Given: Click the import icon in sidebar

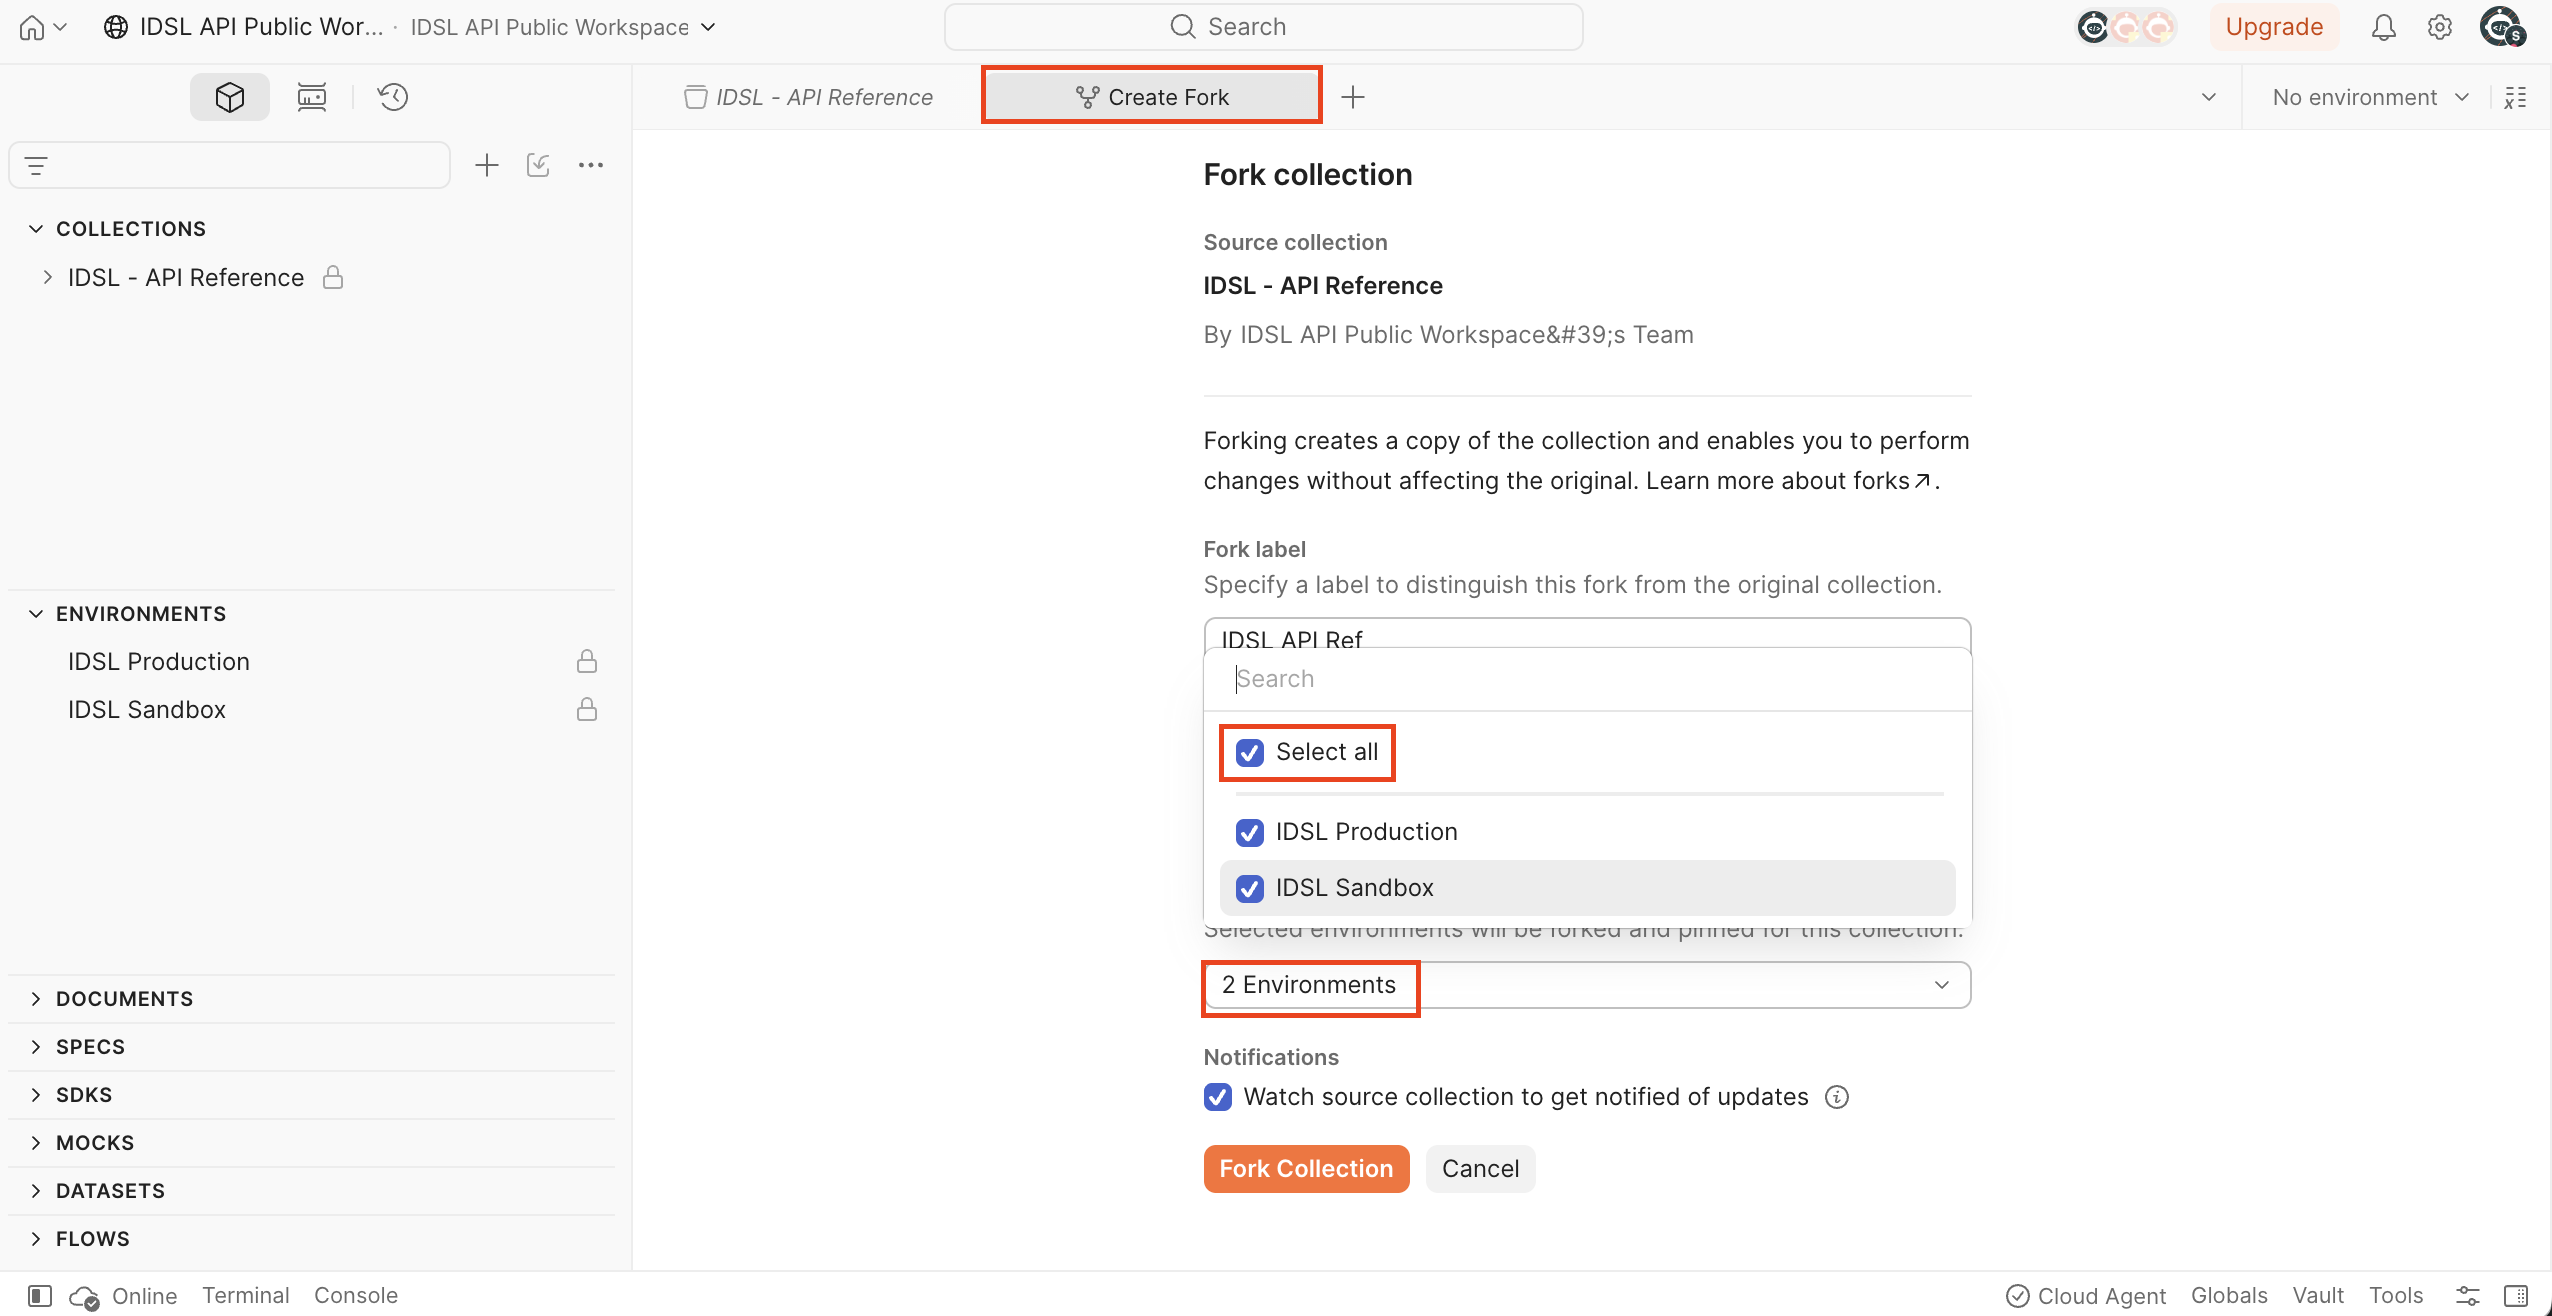Looking at the screenshot, I should click(x=538, y=165).
